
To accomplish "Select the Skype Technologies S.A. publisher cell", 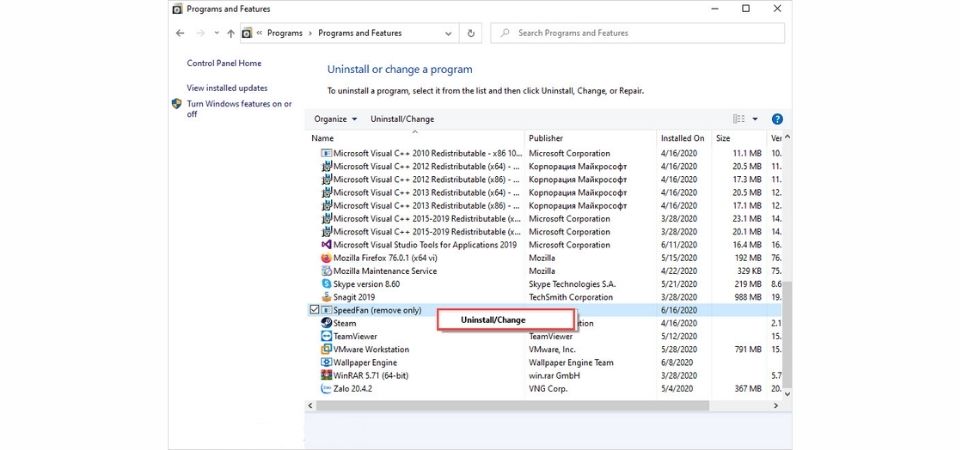I will [x=572, y=284].
